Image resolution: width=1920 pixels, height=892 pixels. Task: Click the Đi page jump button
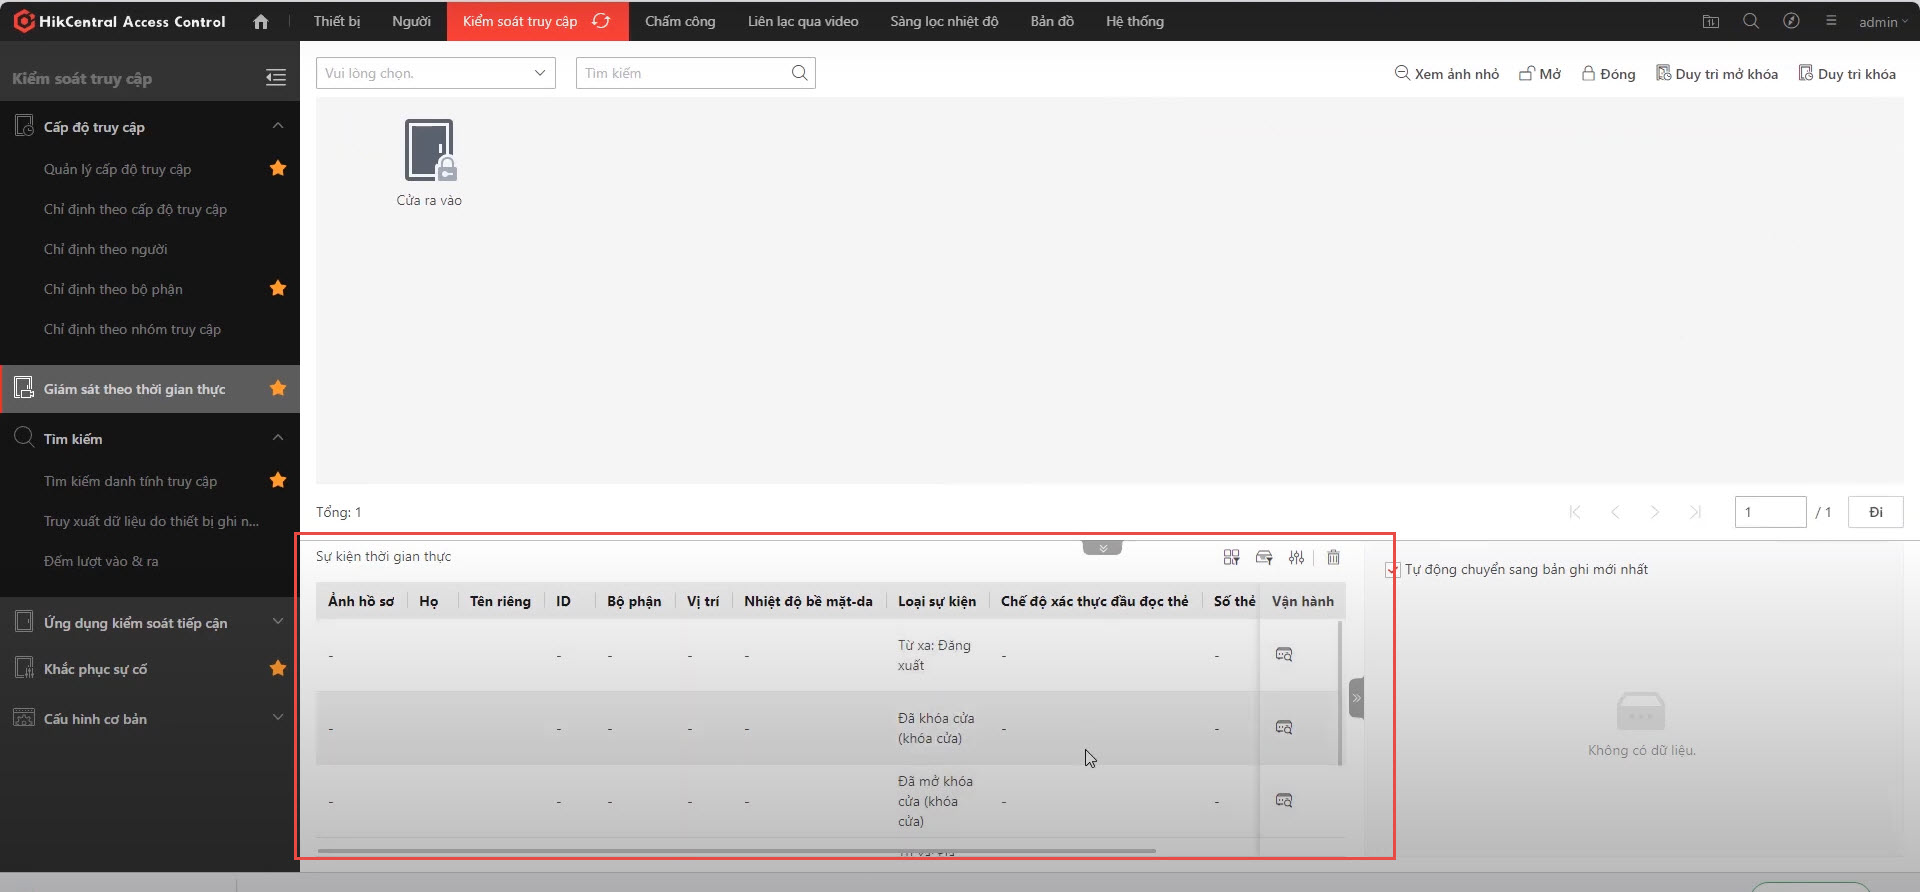coord(1875,512)
